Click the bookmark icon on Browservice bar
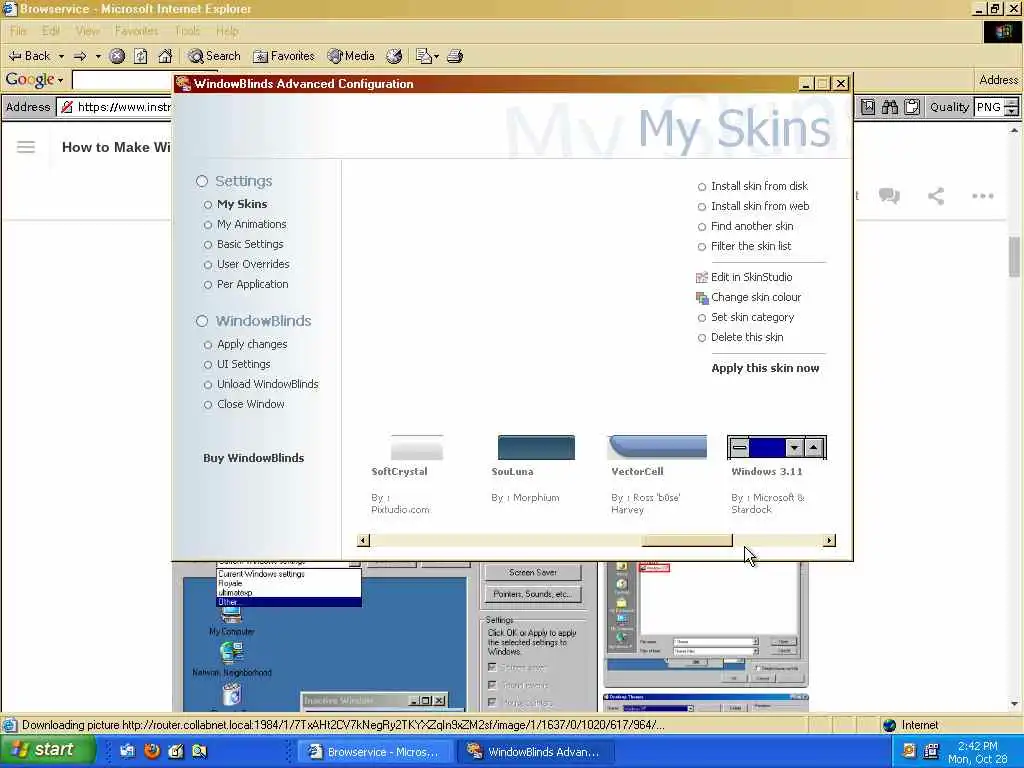1024x768 pixels. (868, 107)
